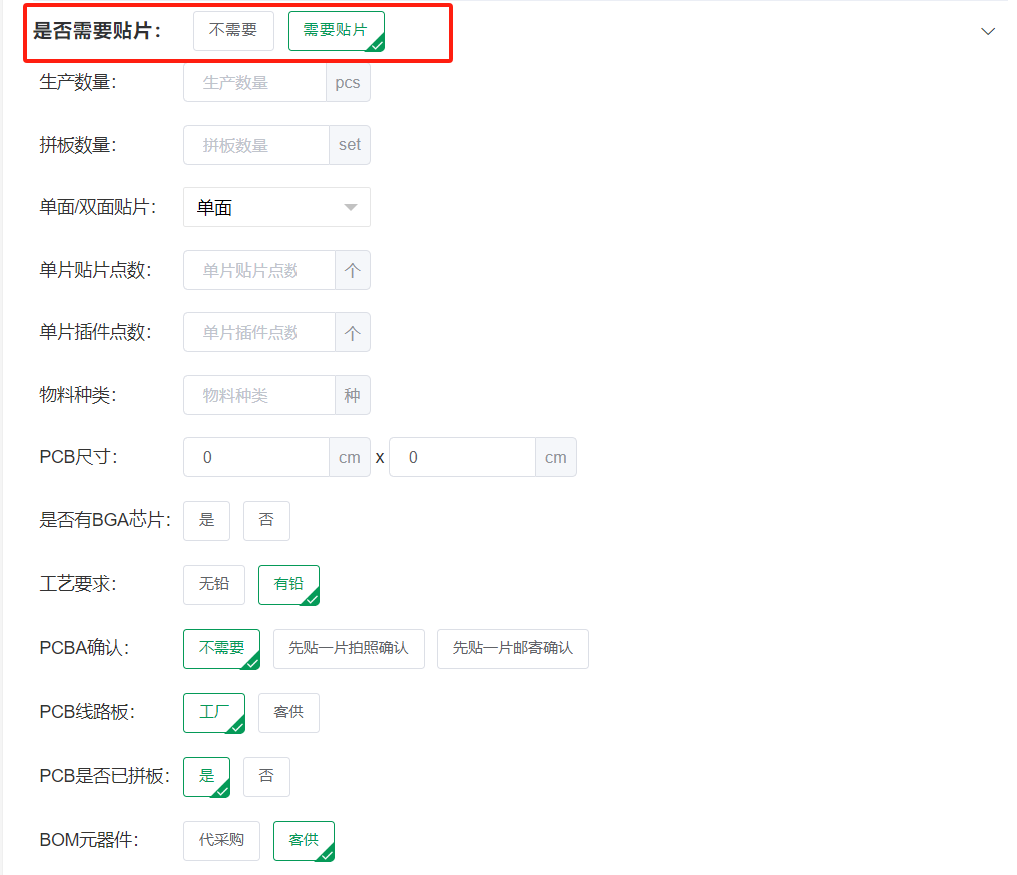The width and height of the screenshot is (1017, 875).
Task: Click the second PCB尺寸 cm field
Action: click(x=462, y=457)
